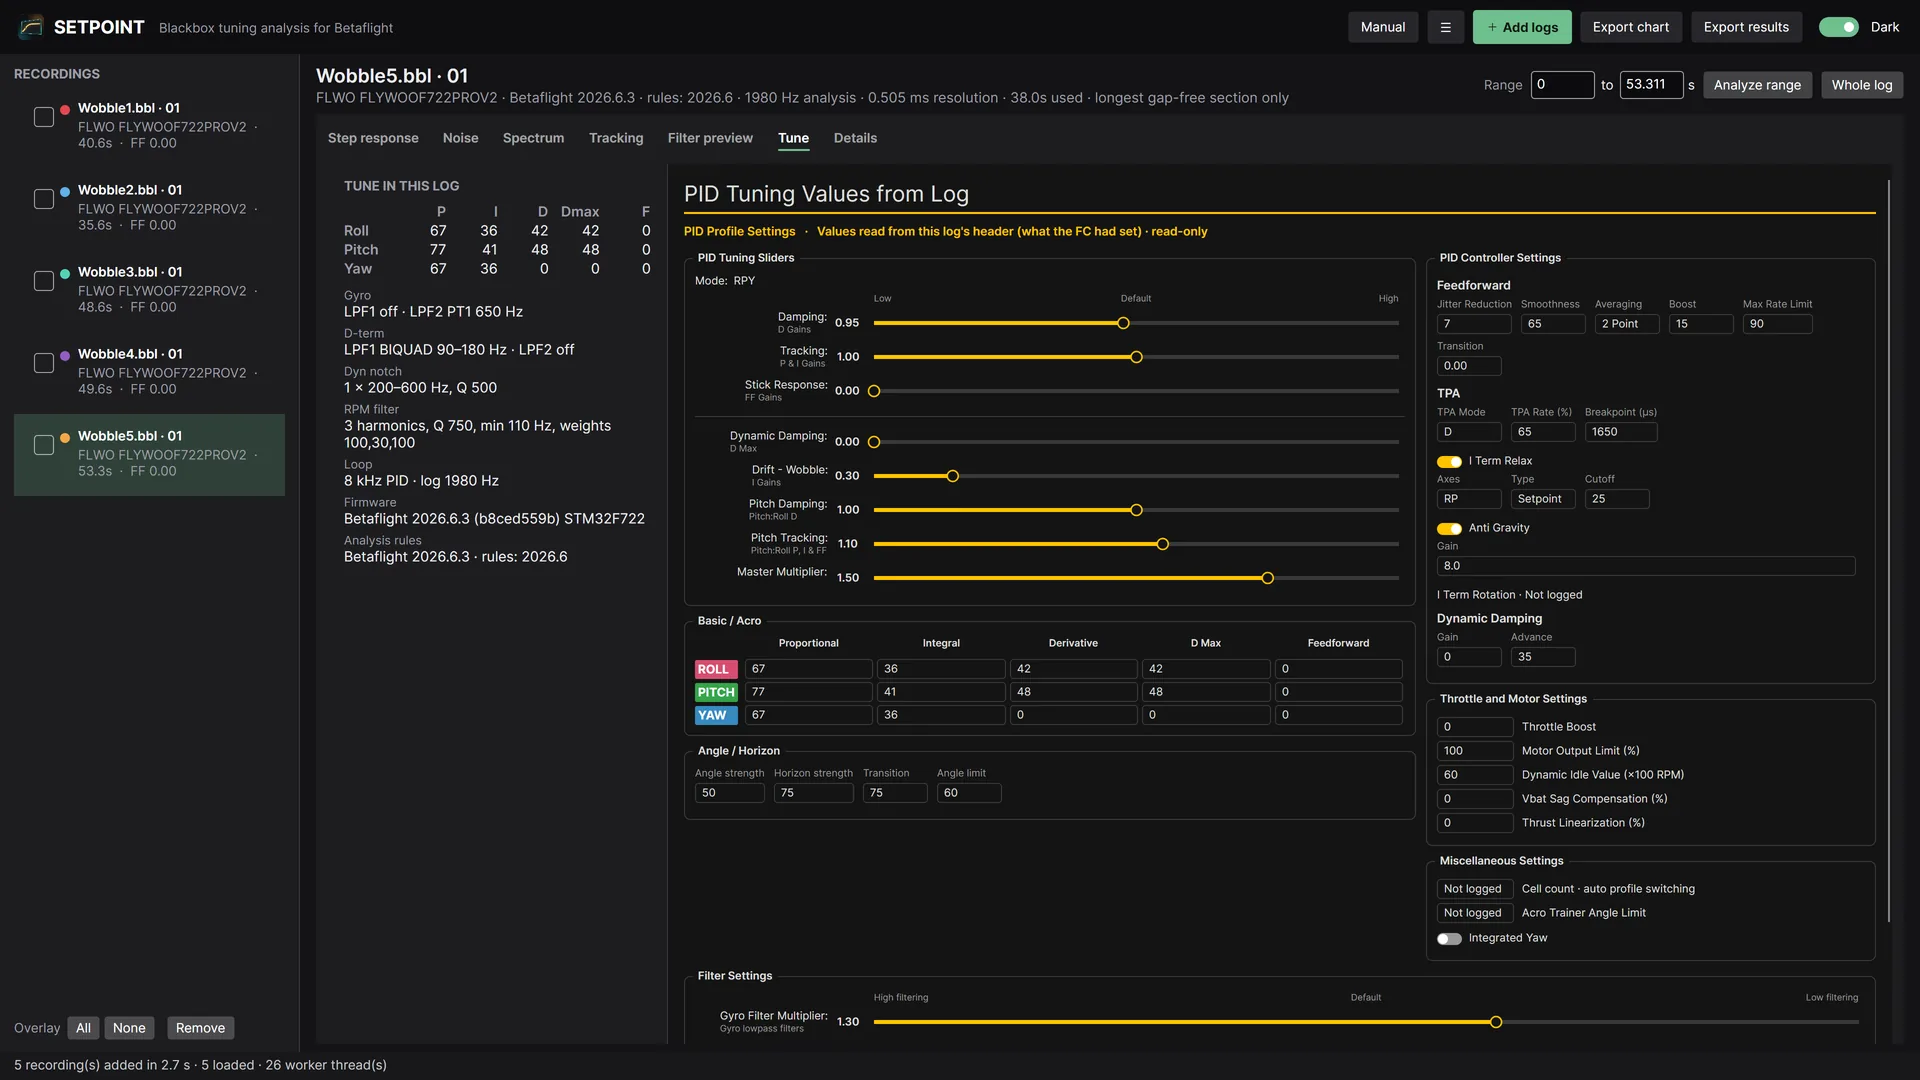Open the Details tab
This screenshot has width=1920, height=1080.
coord(855,138)
